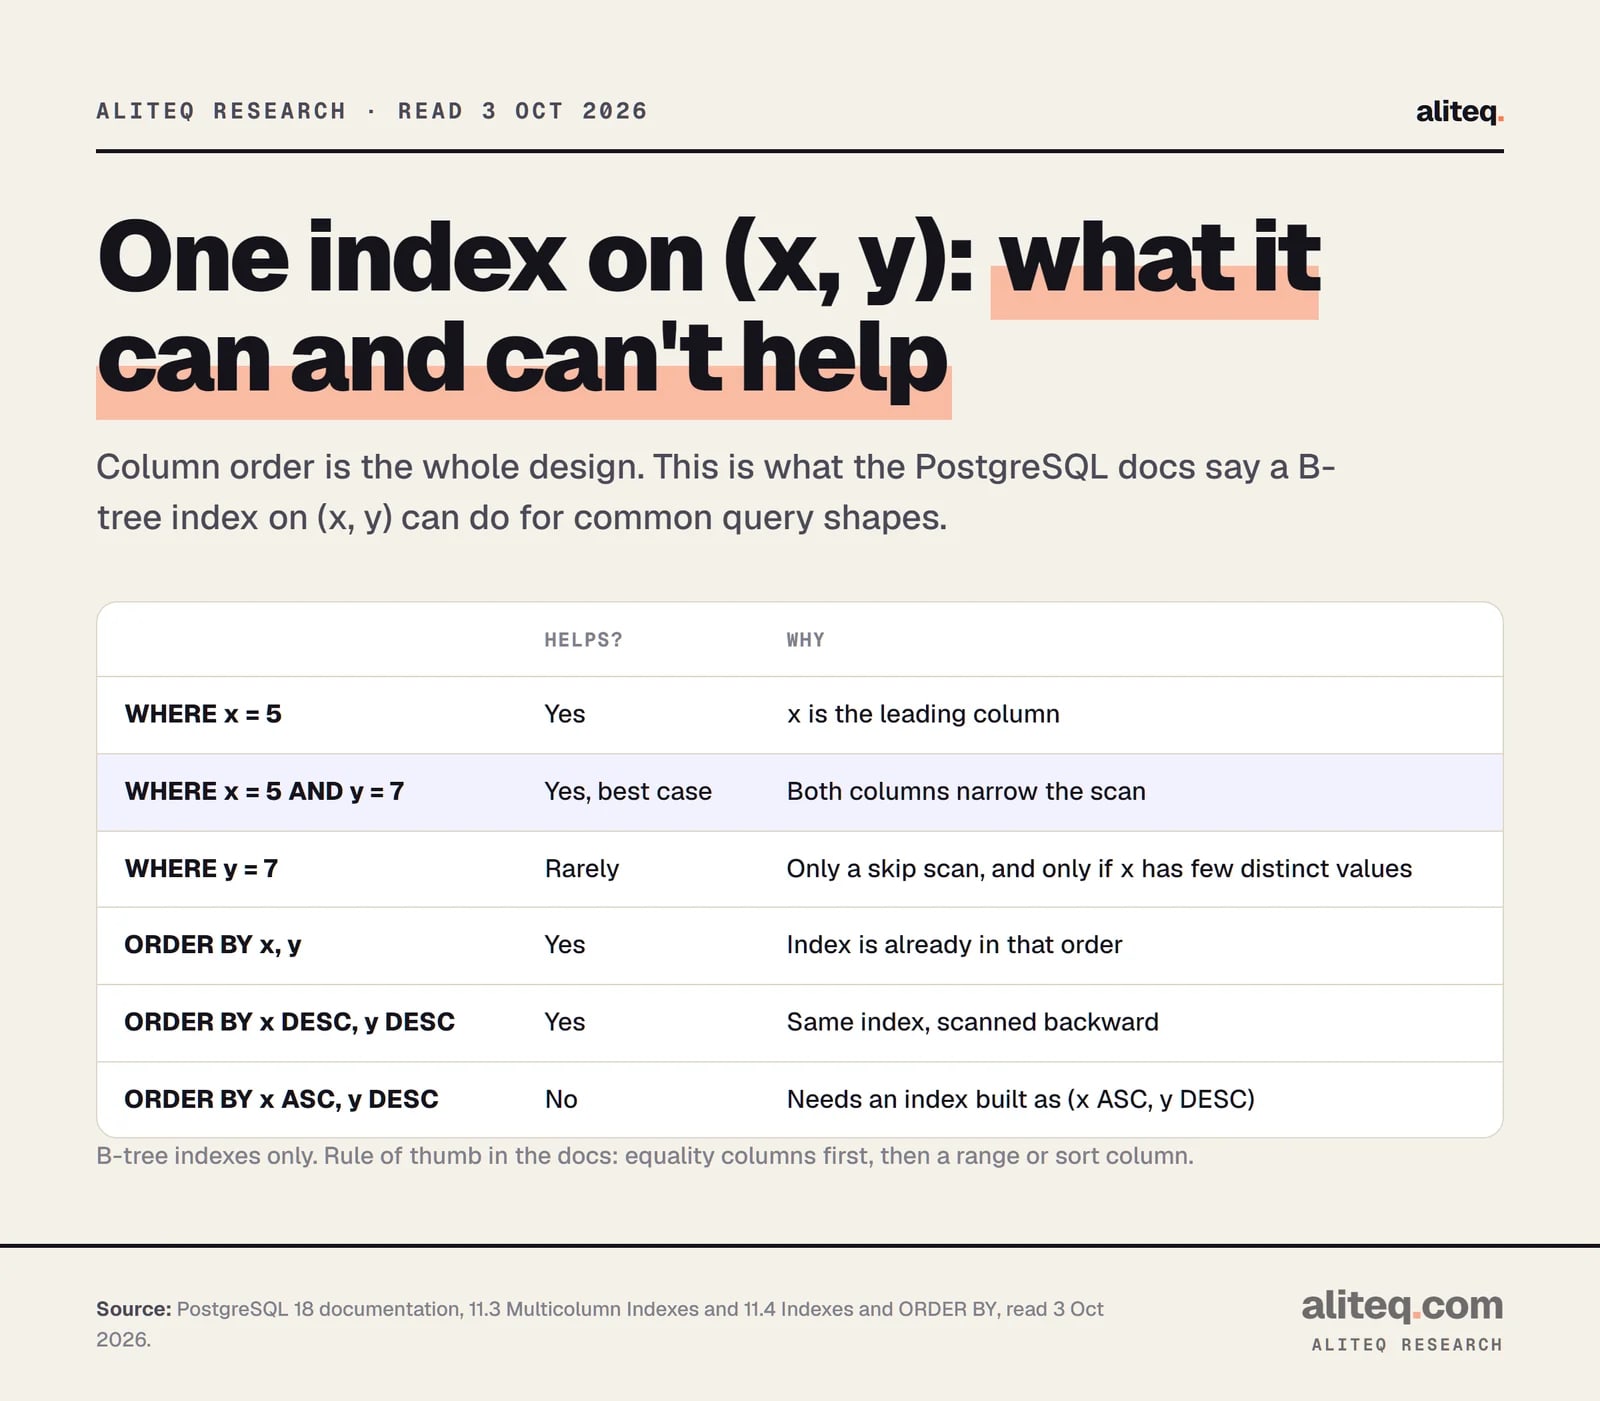
Task: Click the 'Yes, best case' cell
Action: click(x=628, y=791)
